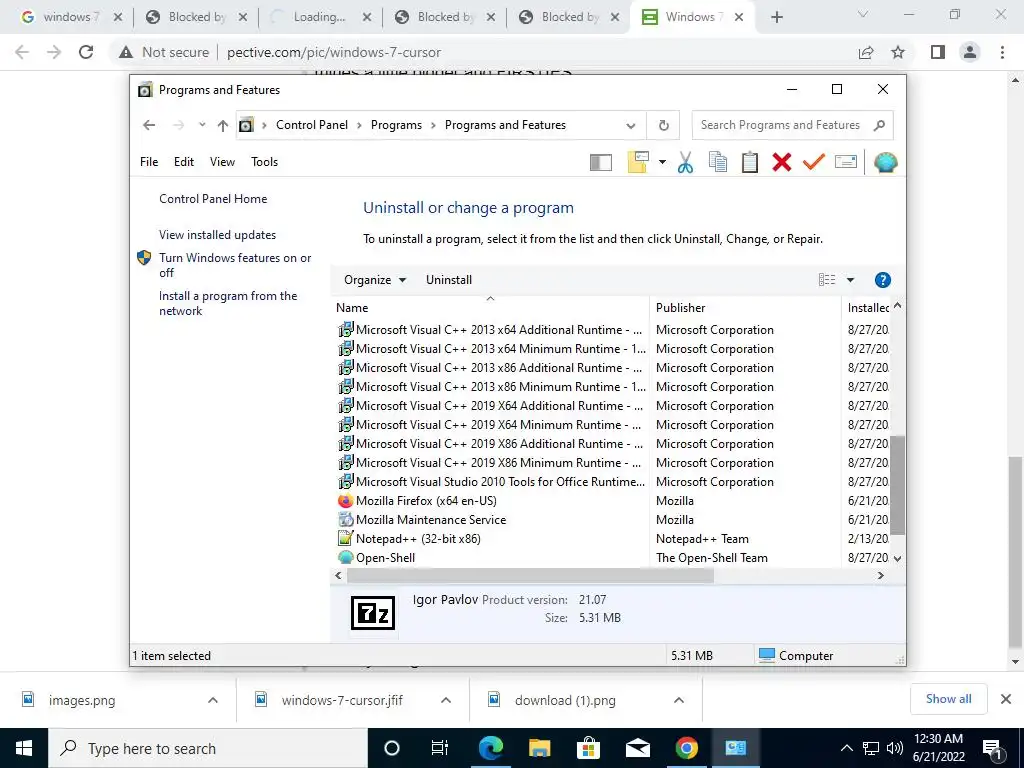1024x768 pixels.
Task: Switch to the Loading... Chrome tab
Action: click(x=319, y=17)
